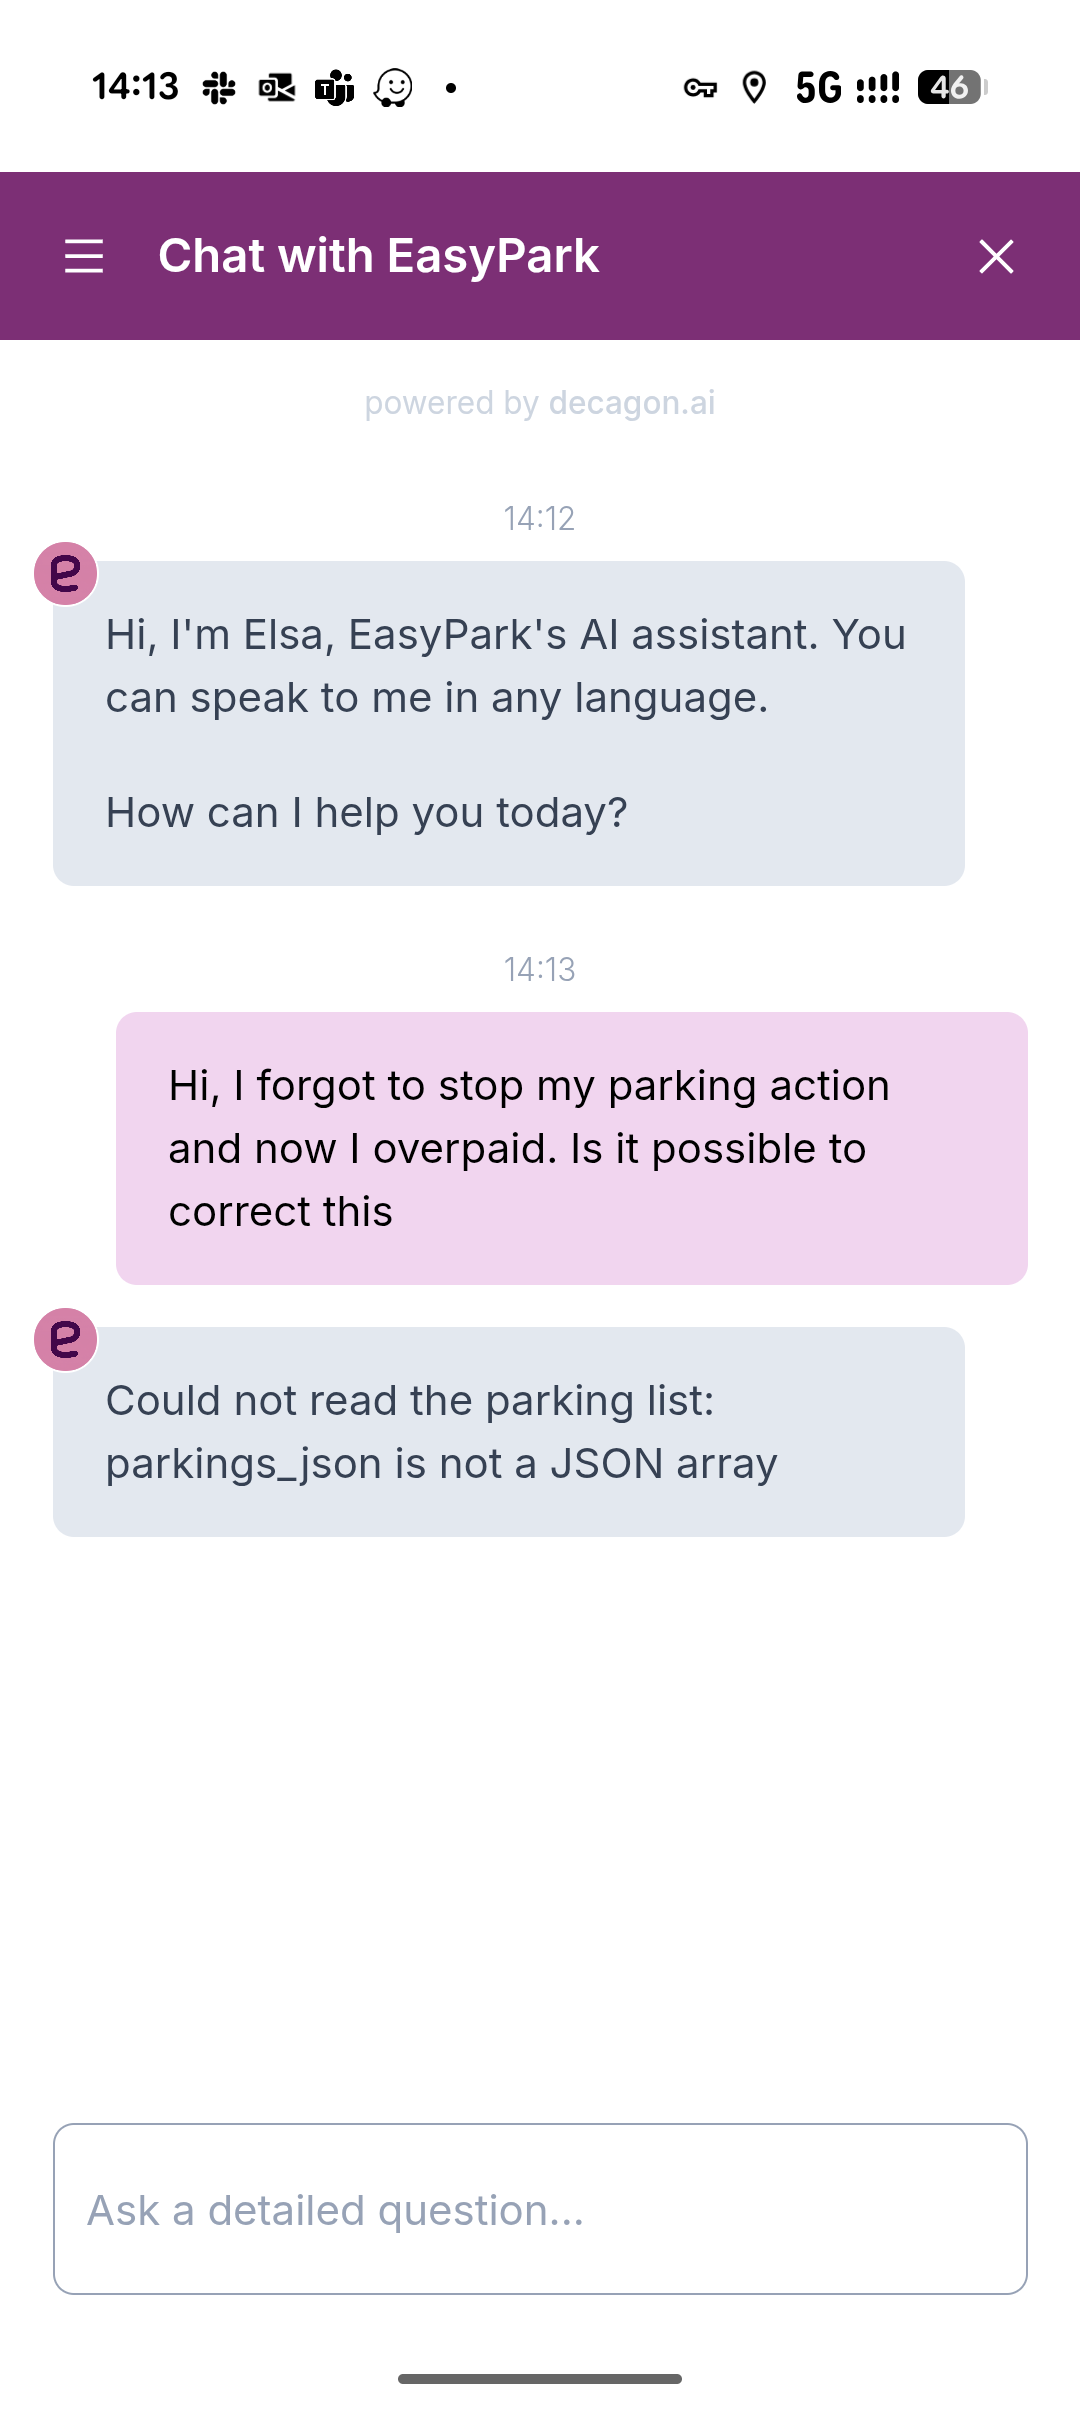Tap the Slack notification icon

tap(219, 88)
